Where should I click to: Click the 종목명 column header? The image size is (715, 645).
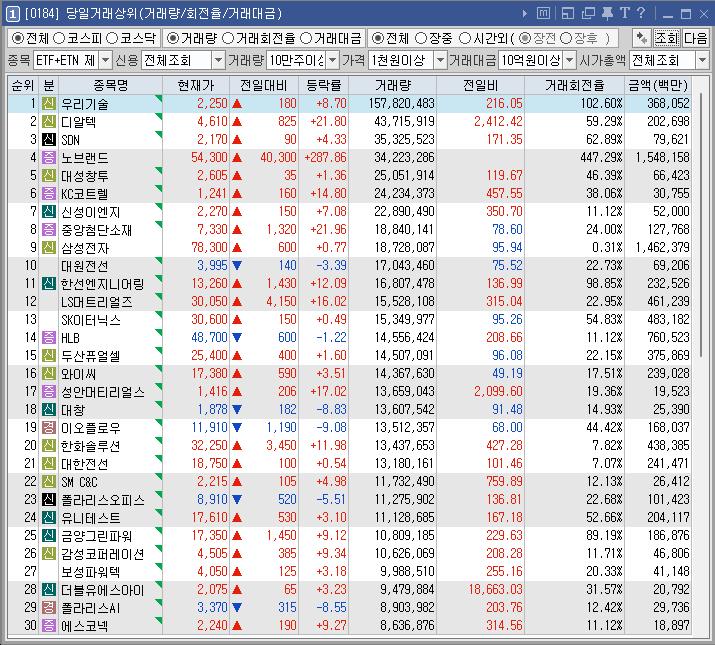point(110,85)
